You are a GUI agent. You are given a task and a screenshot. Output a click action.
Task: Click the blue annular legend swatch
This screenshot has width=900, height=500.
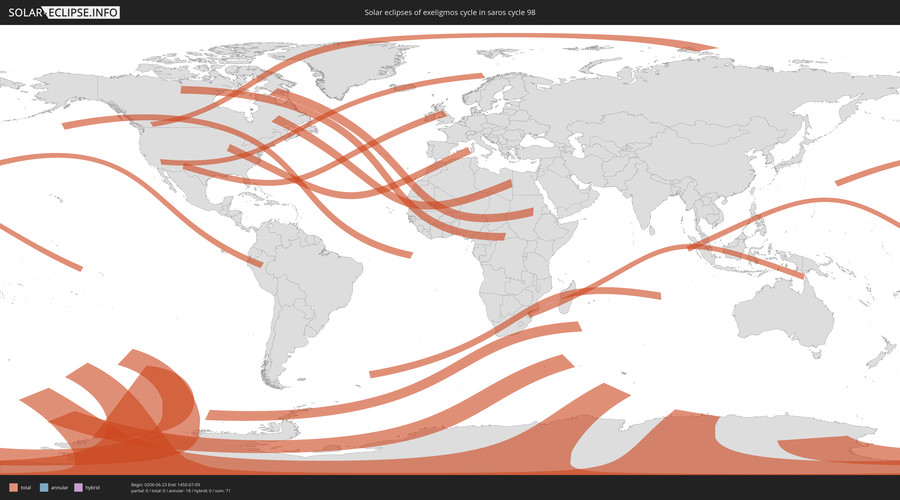(x=45, y=487)
